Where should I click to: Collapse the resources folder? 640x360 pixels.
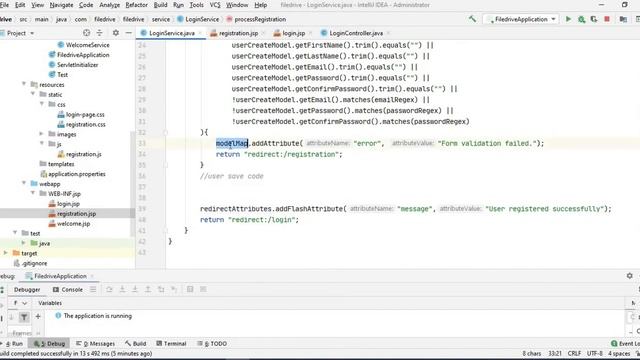(24, 84)
